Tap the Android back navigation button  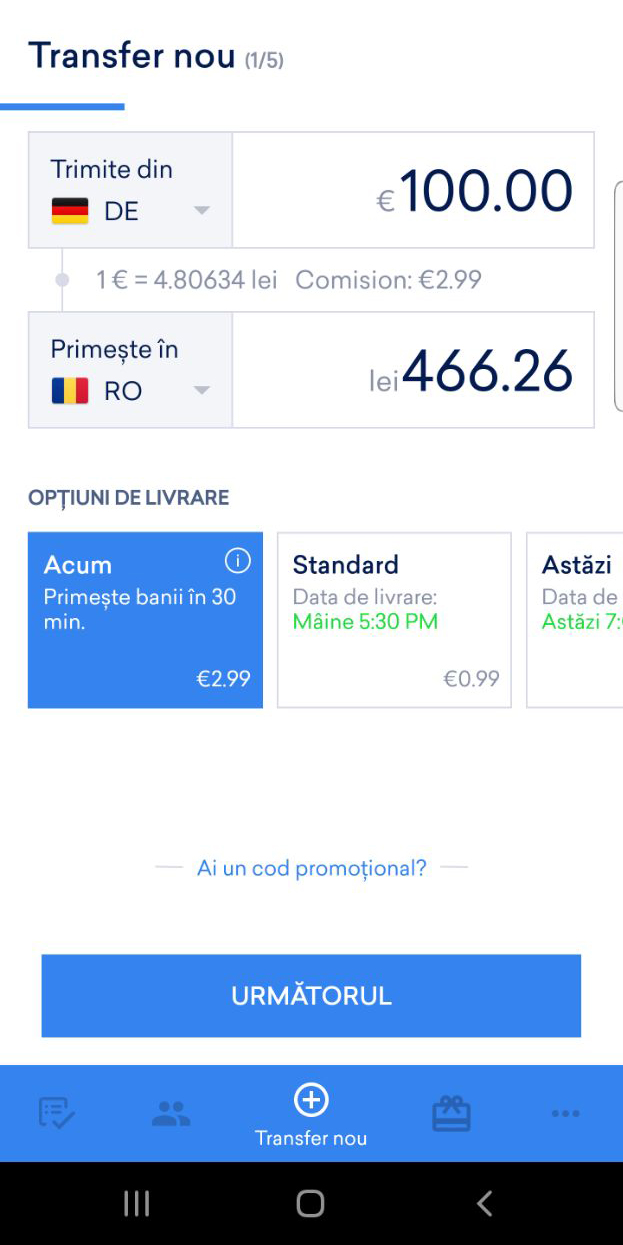click(485, 1203)
